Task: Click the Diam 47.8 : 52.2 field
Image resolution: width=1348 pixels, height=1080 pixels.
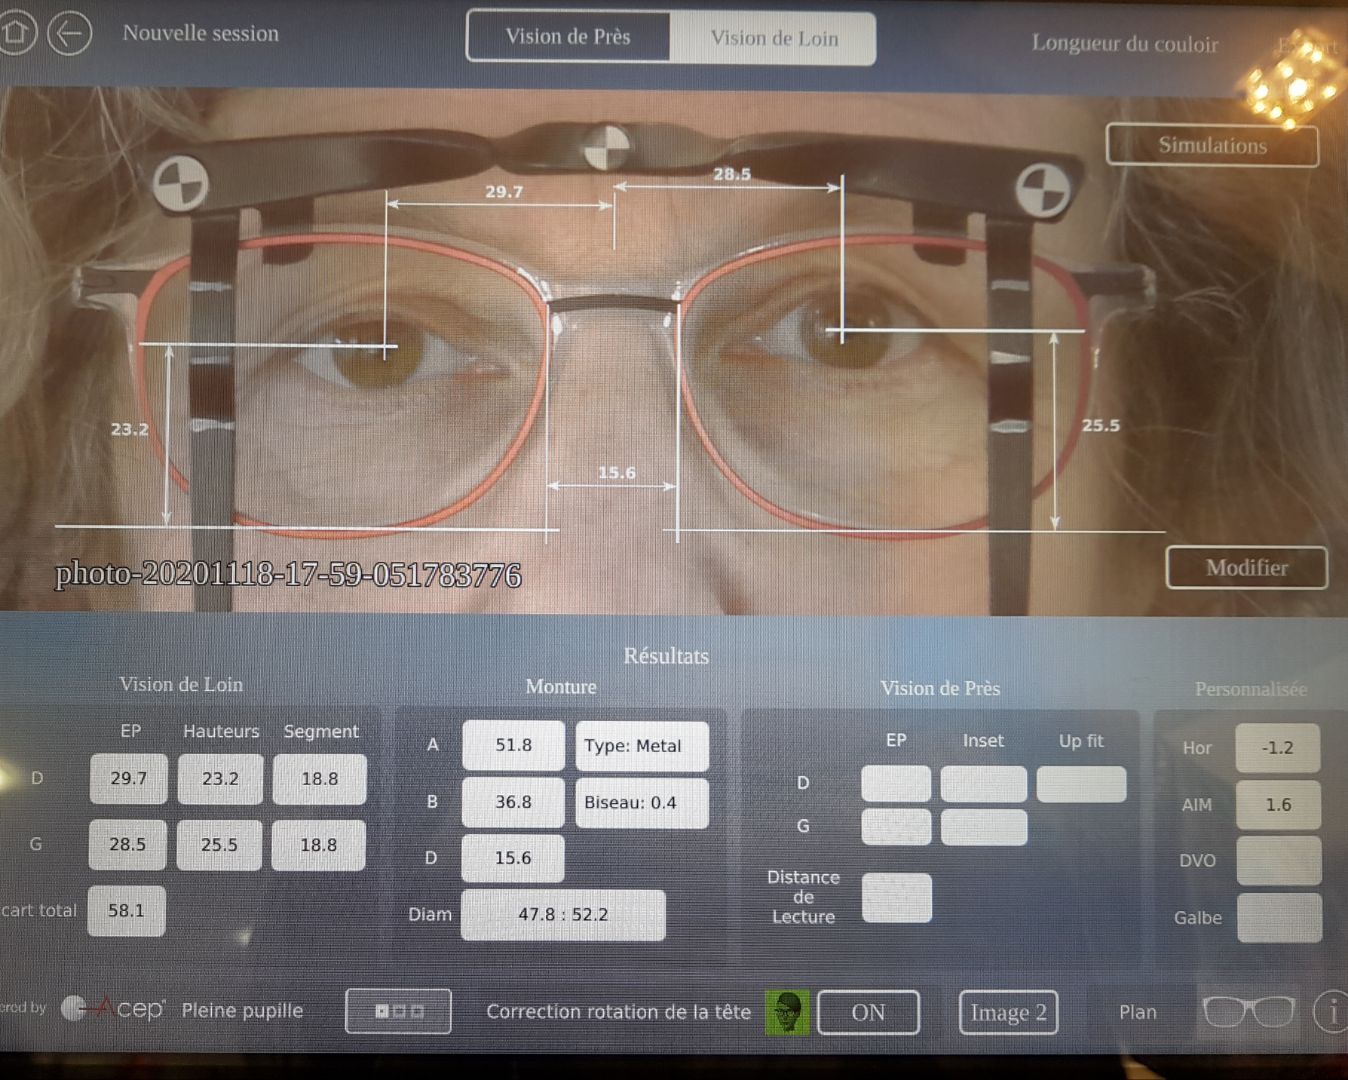Action: pyautogui.click(x=563, y=914)
